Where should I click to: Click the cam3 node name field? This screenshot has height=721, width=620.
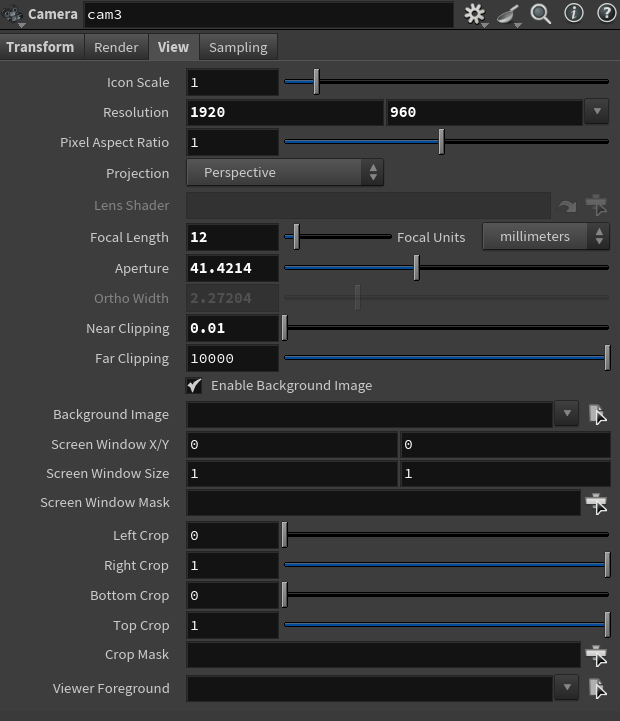coord(269,15)
